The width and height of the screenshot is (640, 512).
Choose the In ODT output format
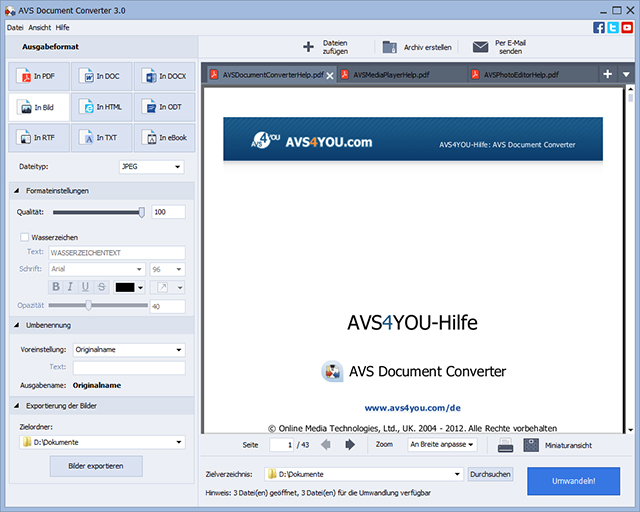point(164,107)
